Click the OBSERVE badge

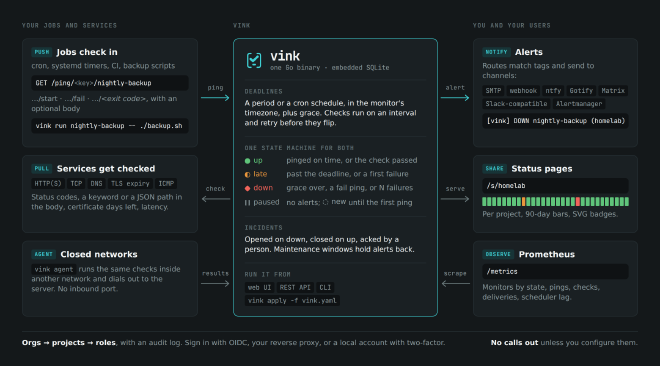(498, 254)
